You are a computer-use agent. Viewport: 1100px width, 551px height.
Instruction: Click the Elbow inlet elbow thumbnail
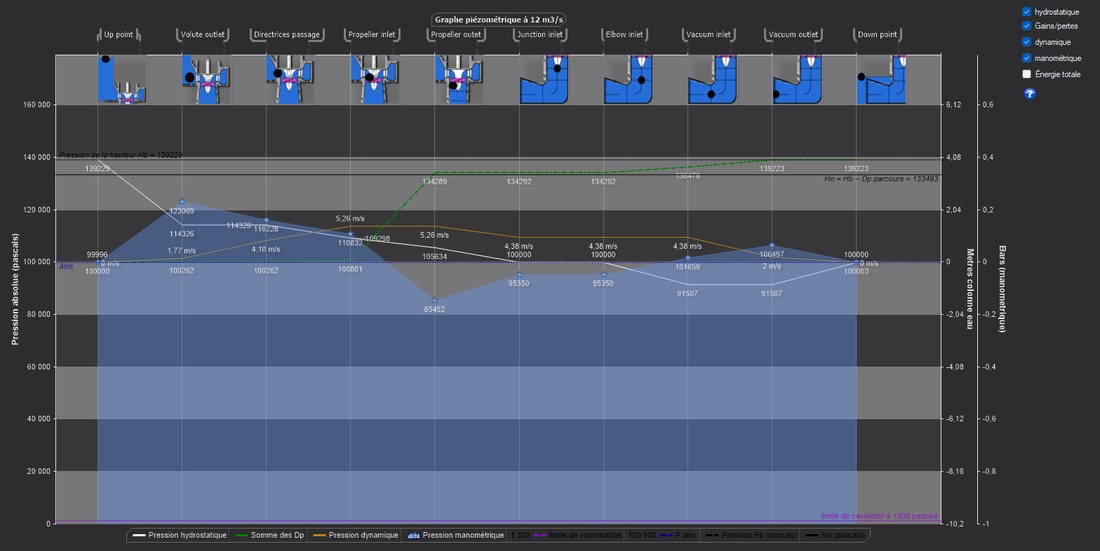click(628, 79)
